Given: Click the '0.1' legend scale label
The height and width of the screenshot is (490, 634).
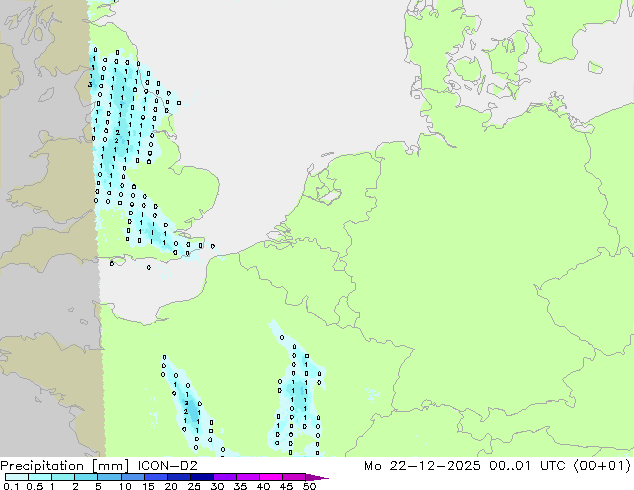Looking at the screenshot, I should (x=11, y=486).
